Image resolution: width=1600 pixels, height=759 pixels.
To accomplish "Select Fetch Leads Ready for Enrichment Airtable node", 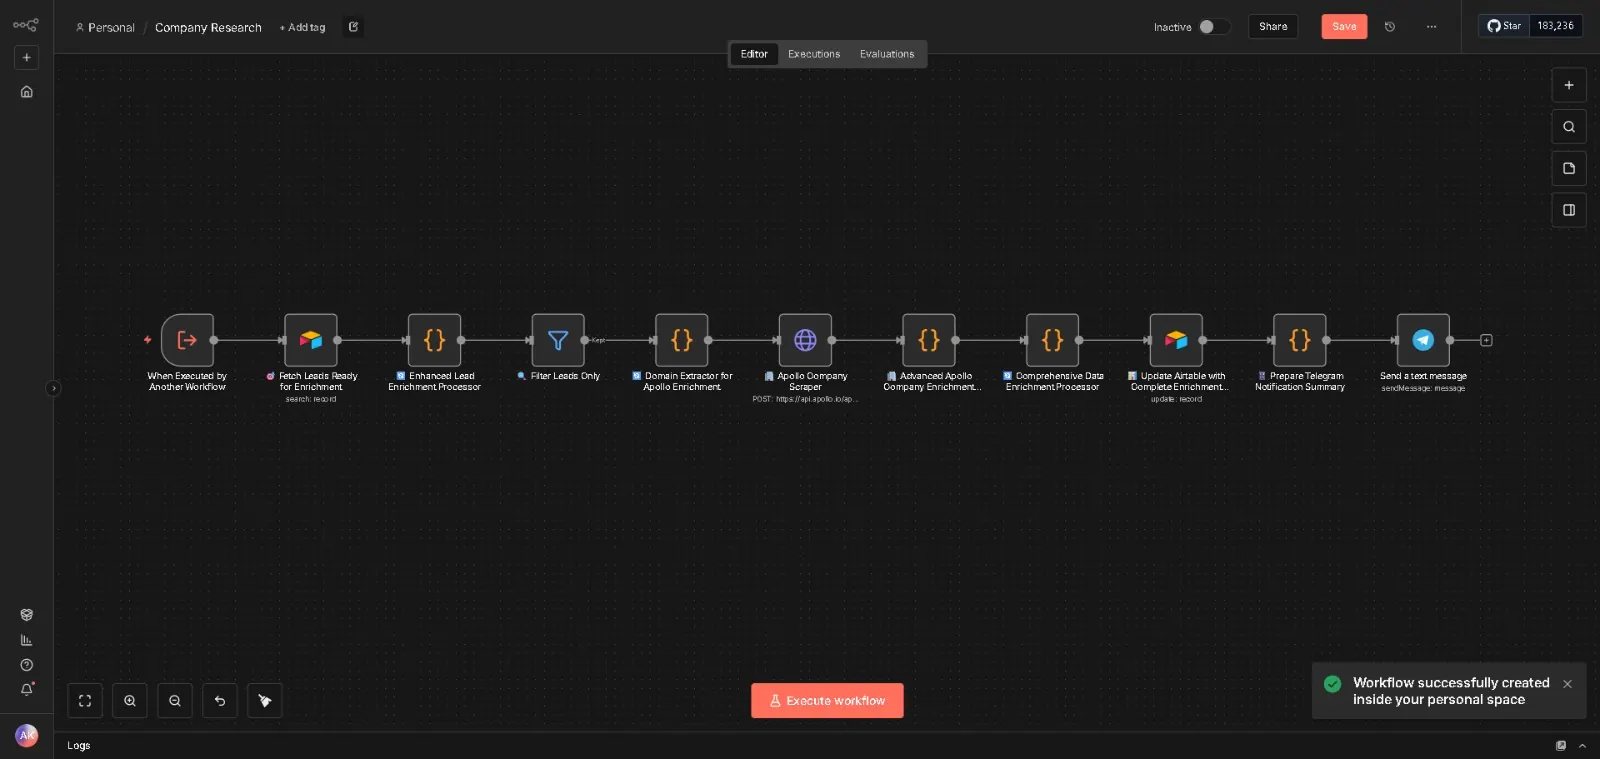I will click(x=311, y=340).
